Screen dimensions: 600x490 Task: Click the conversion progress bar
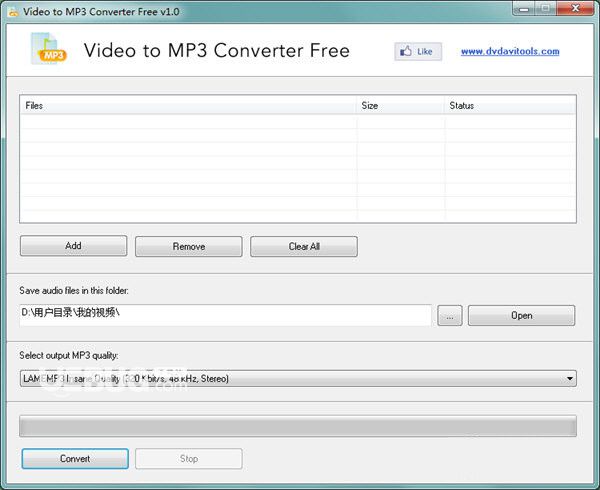(x=298, y=426)
